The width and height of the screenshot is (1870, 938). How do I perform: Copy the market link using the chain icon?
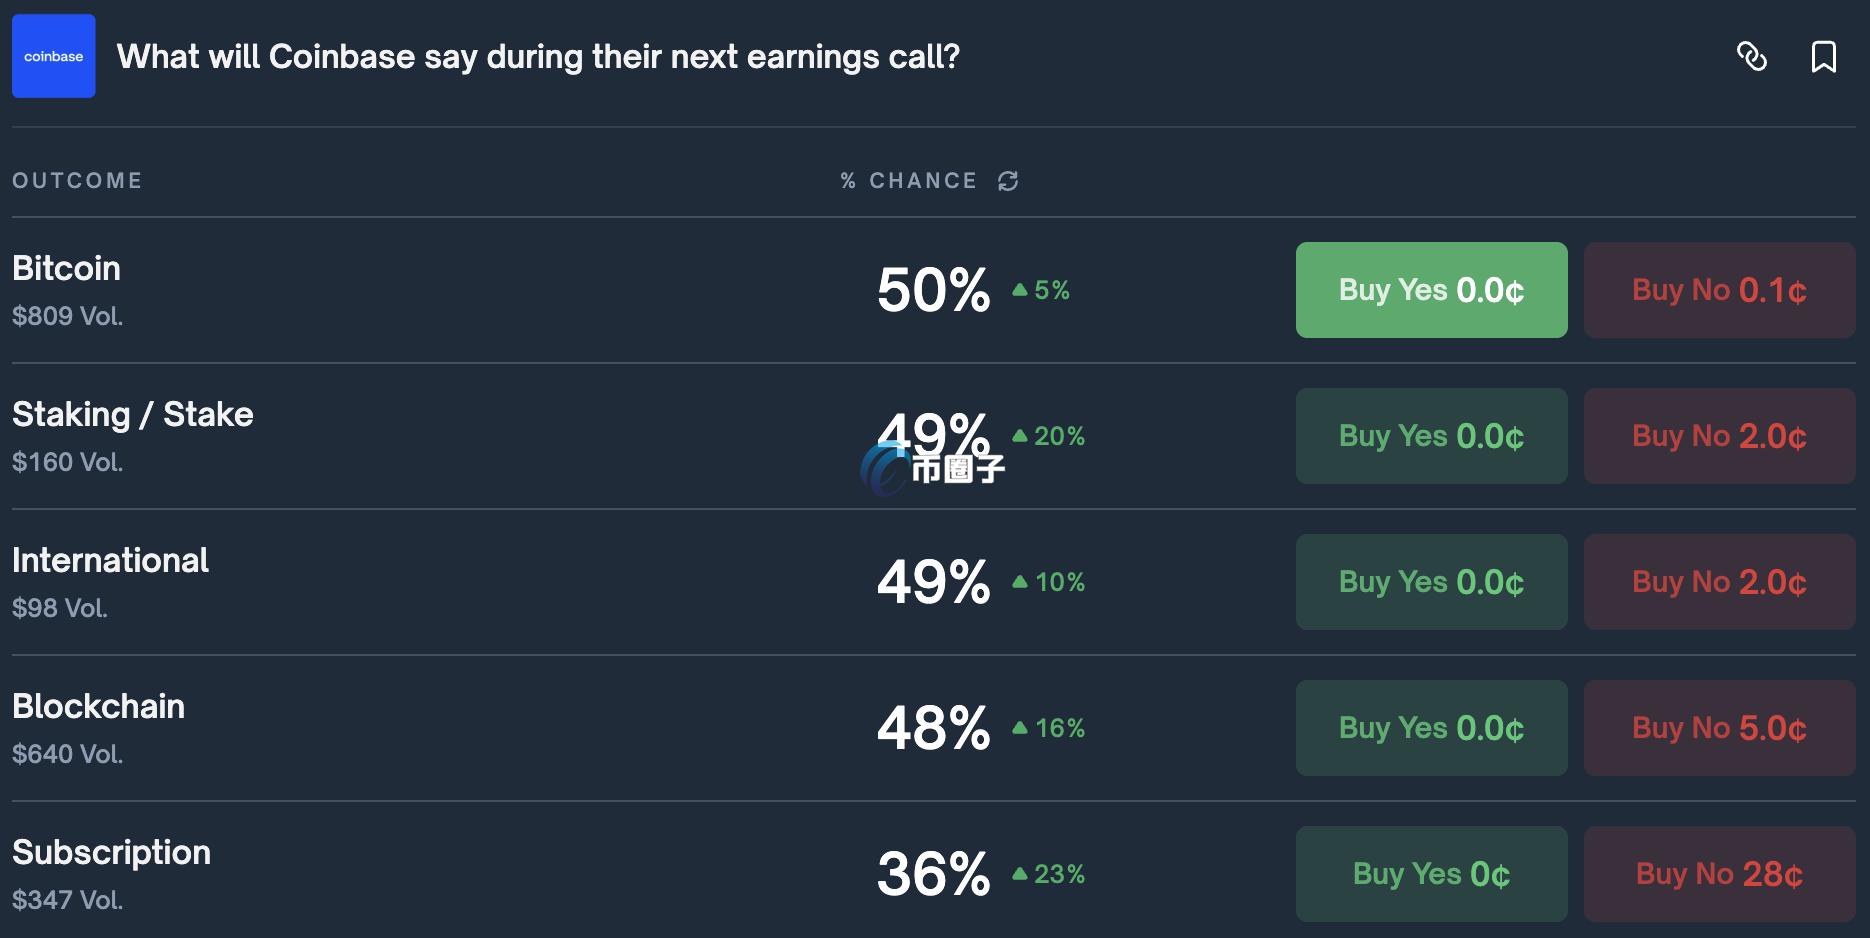point(1754,57)
